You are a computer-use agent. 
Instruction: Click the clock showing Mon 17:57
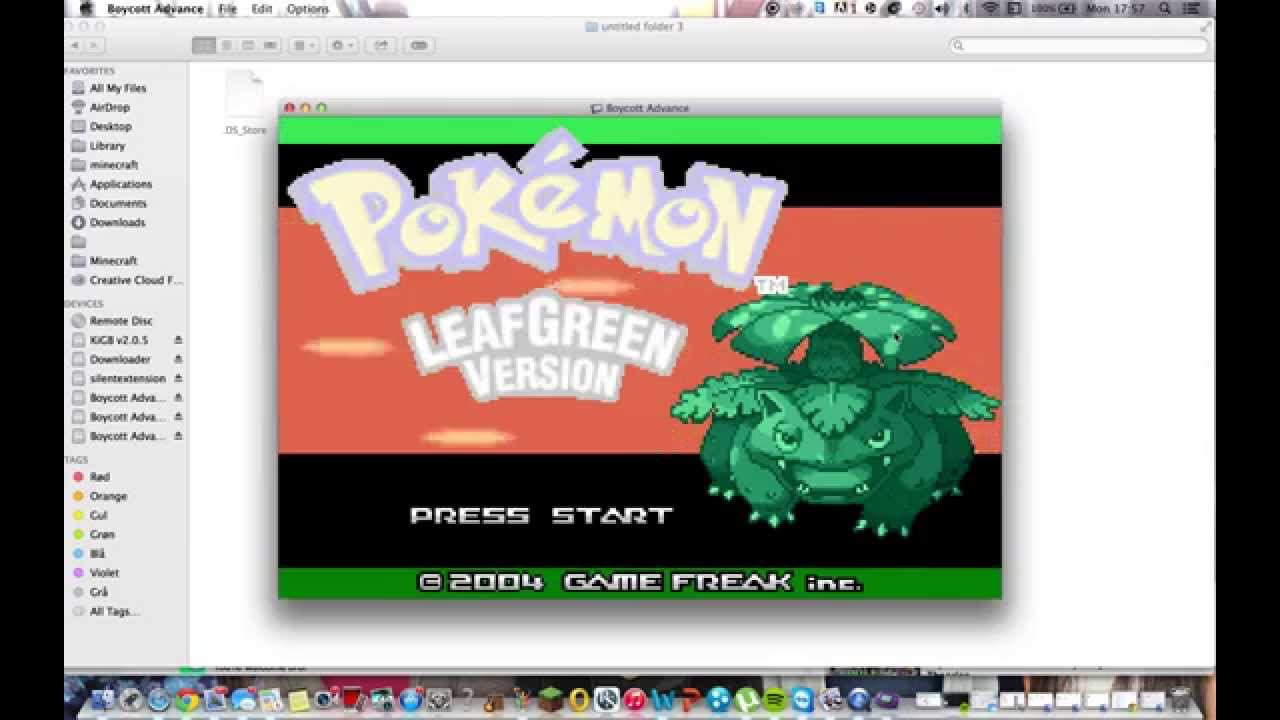[1117, 9]
